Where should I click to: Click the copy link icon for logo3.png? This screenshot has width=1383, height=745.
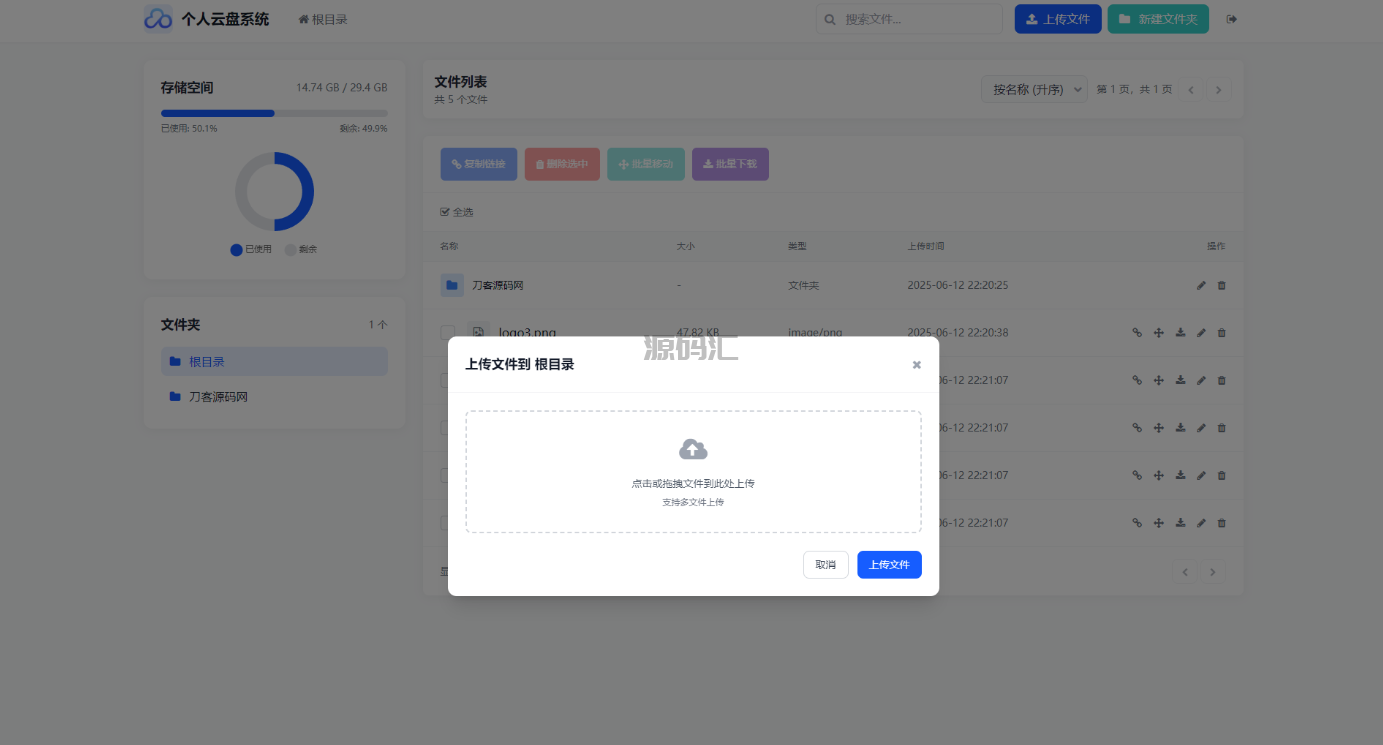click(1137, 333)
